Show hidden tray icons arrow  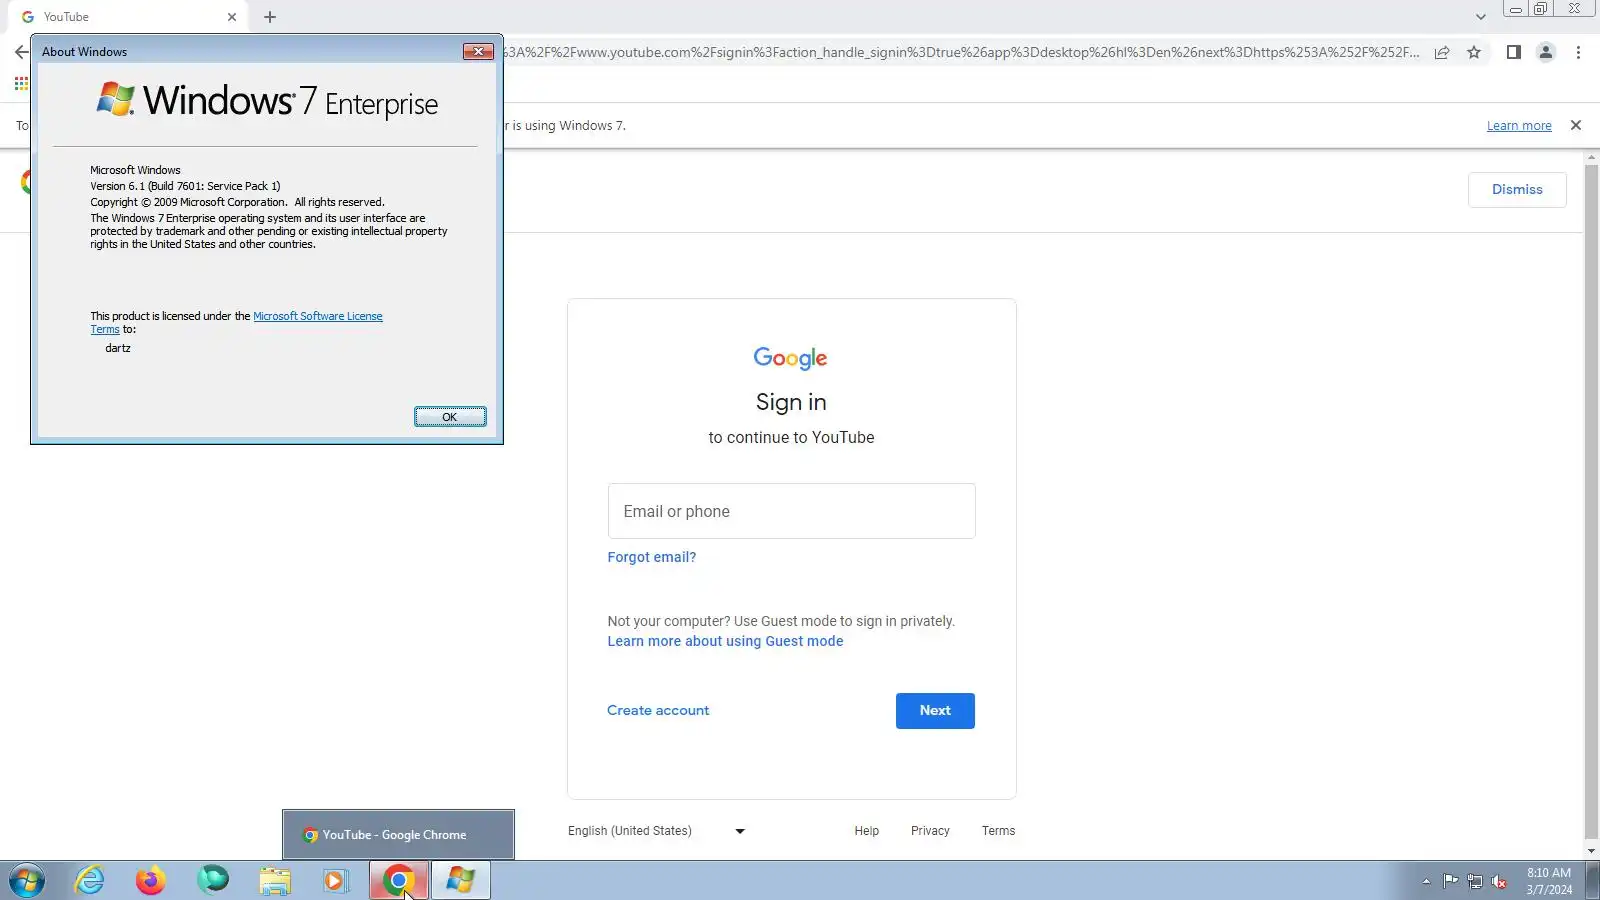[1426, 881]
